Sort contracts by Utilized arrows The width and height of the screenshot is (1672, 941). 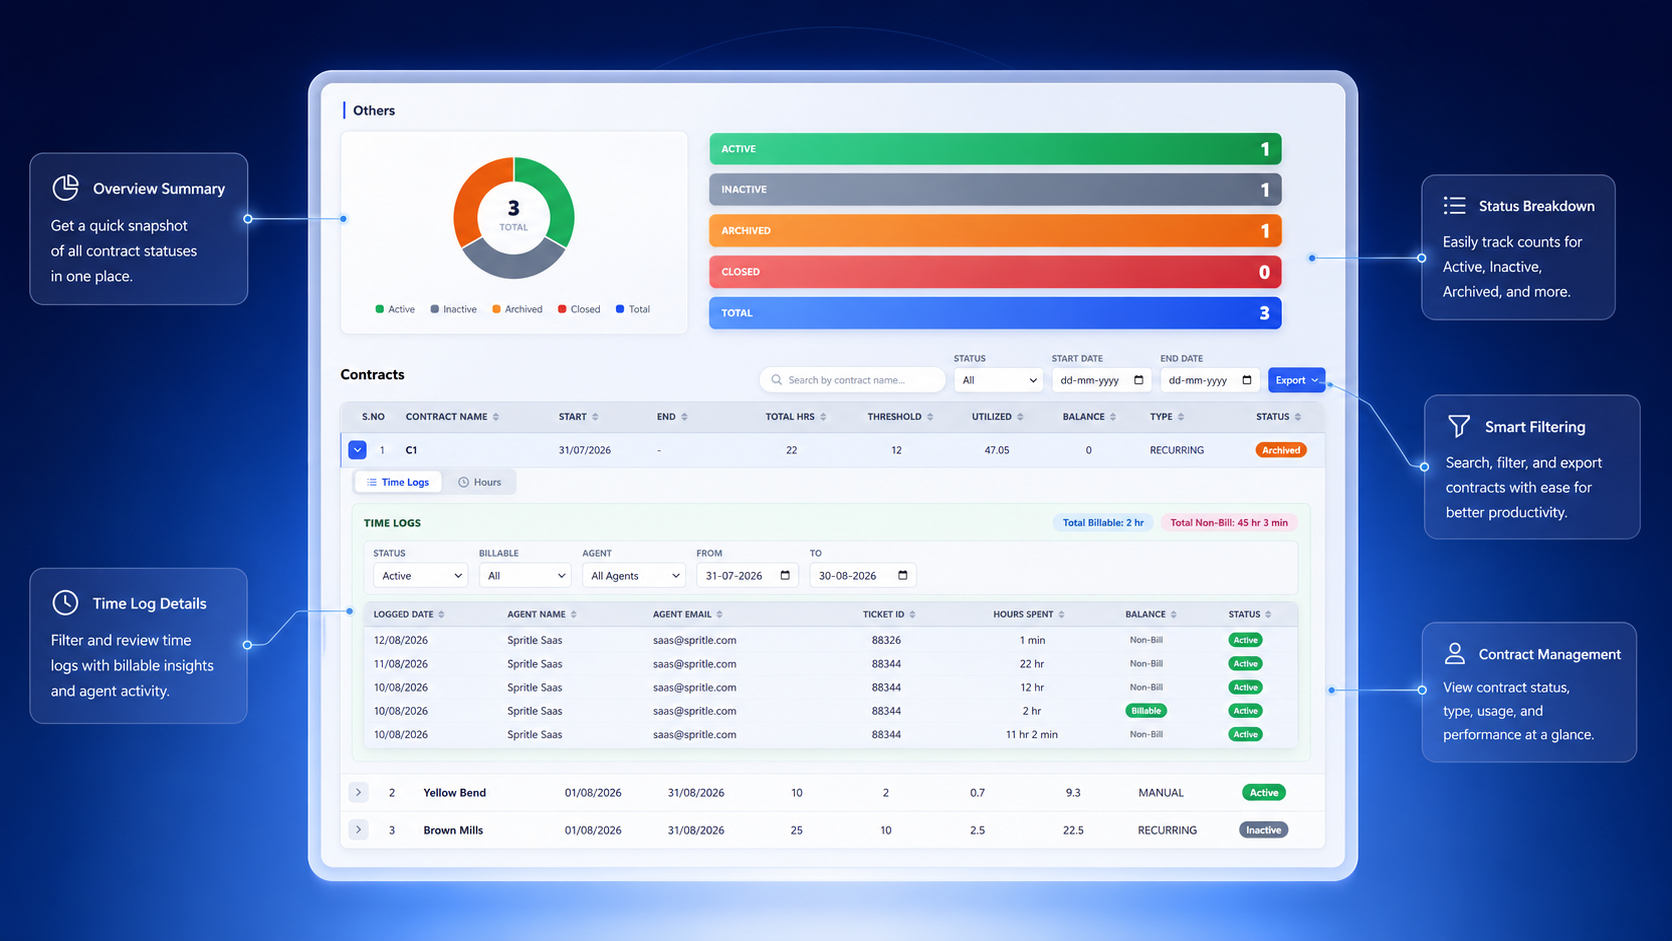[1020, 417]
